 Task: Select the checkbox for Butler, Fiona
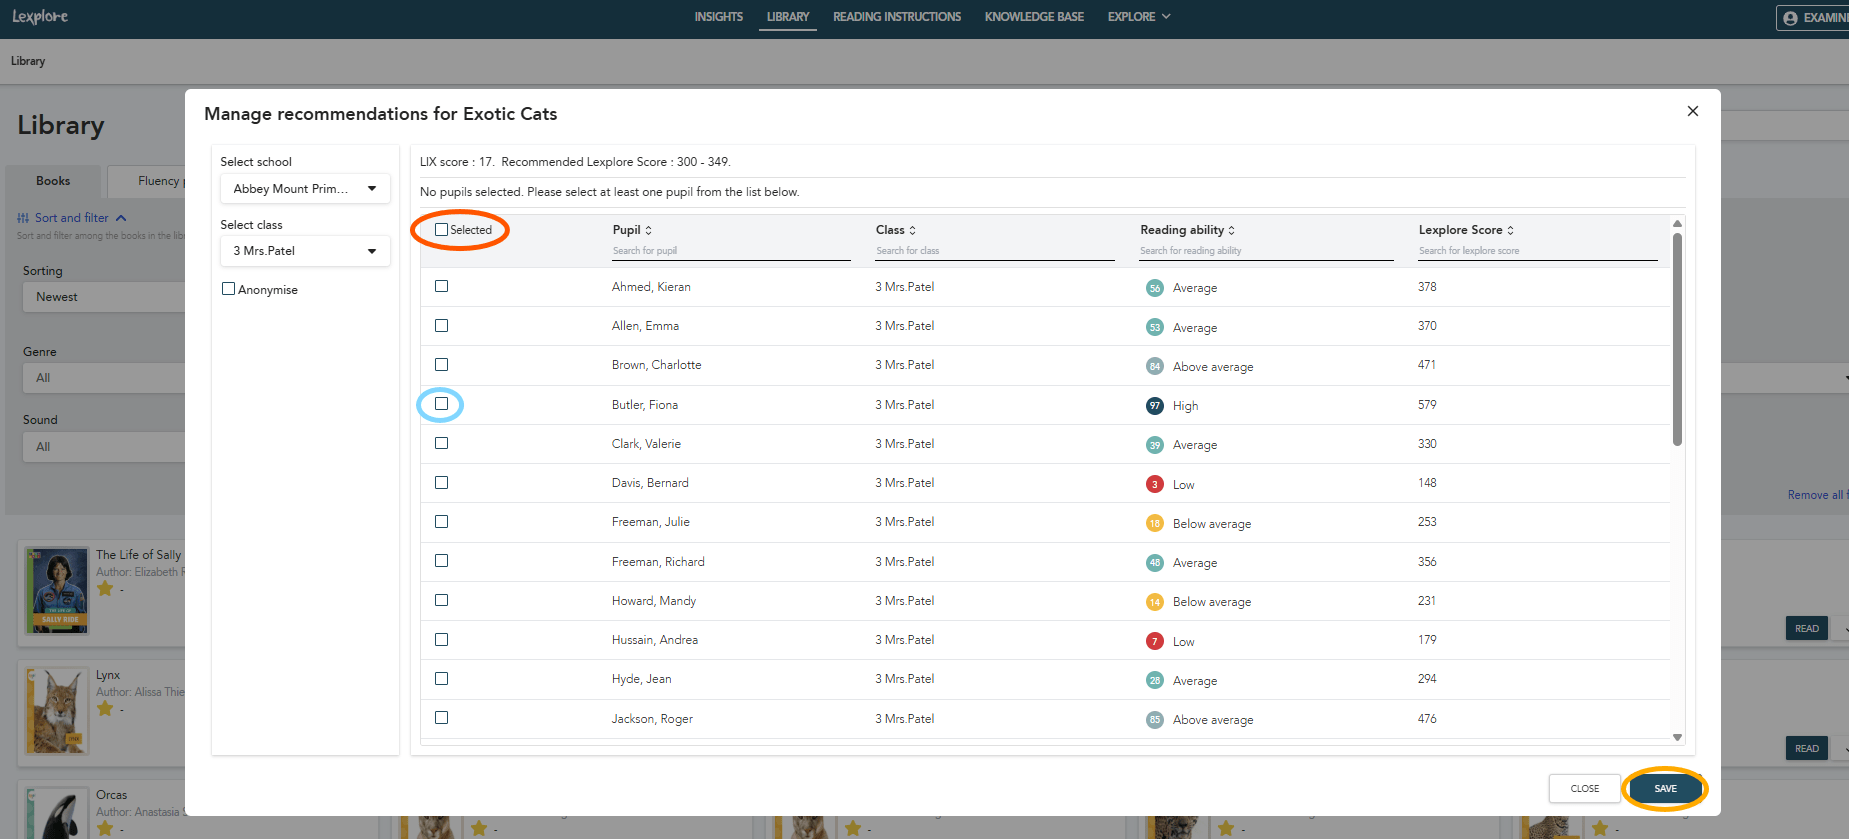coord(441,404)
